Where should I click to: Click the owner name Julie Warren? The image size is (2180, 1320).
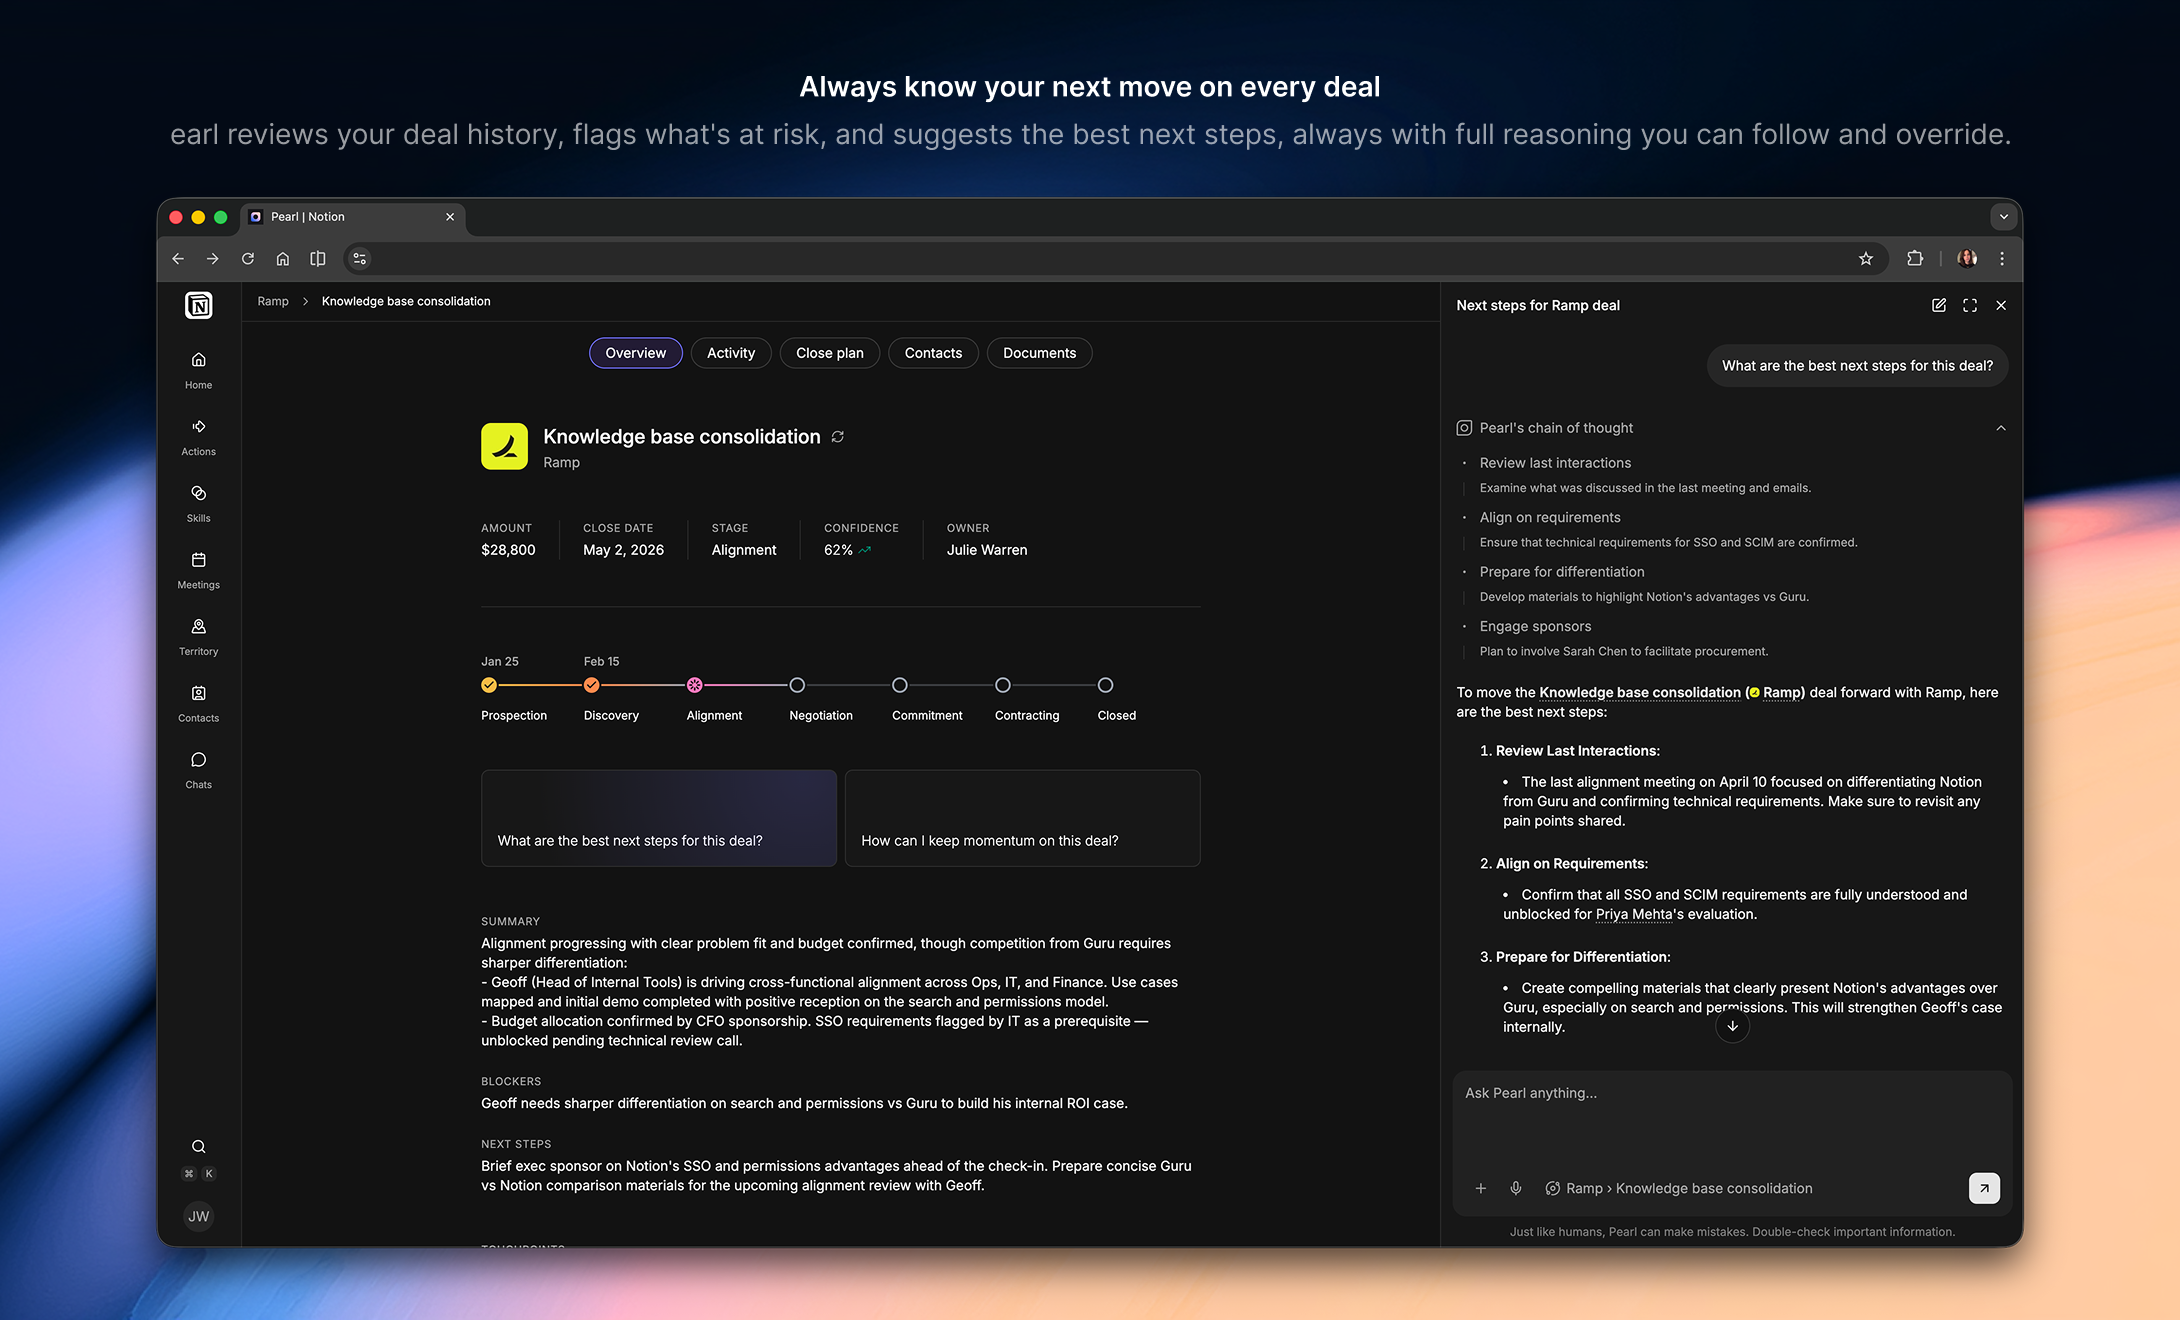click(x=987, y=550)
